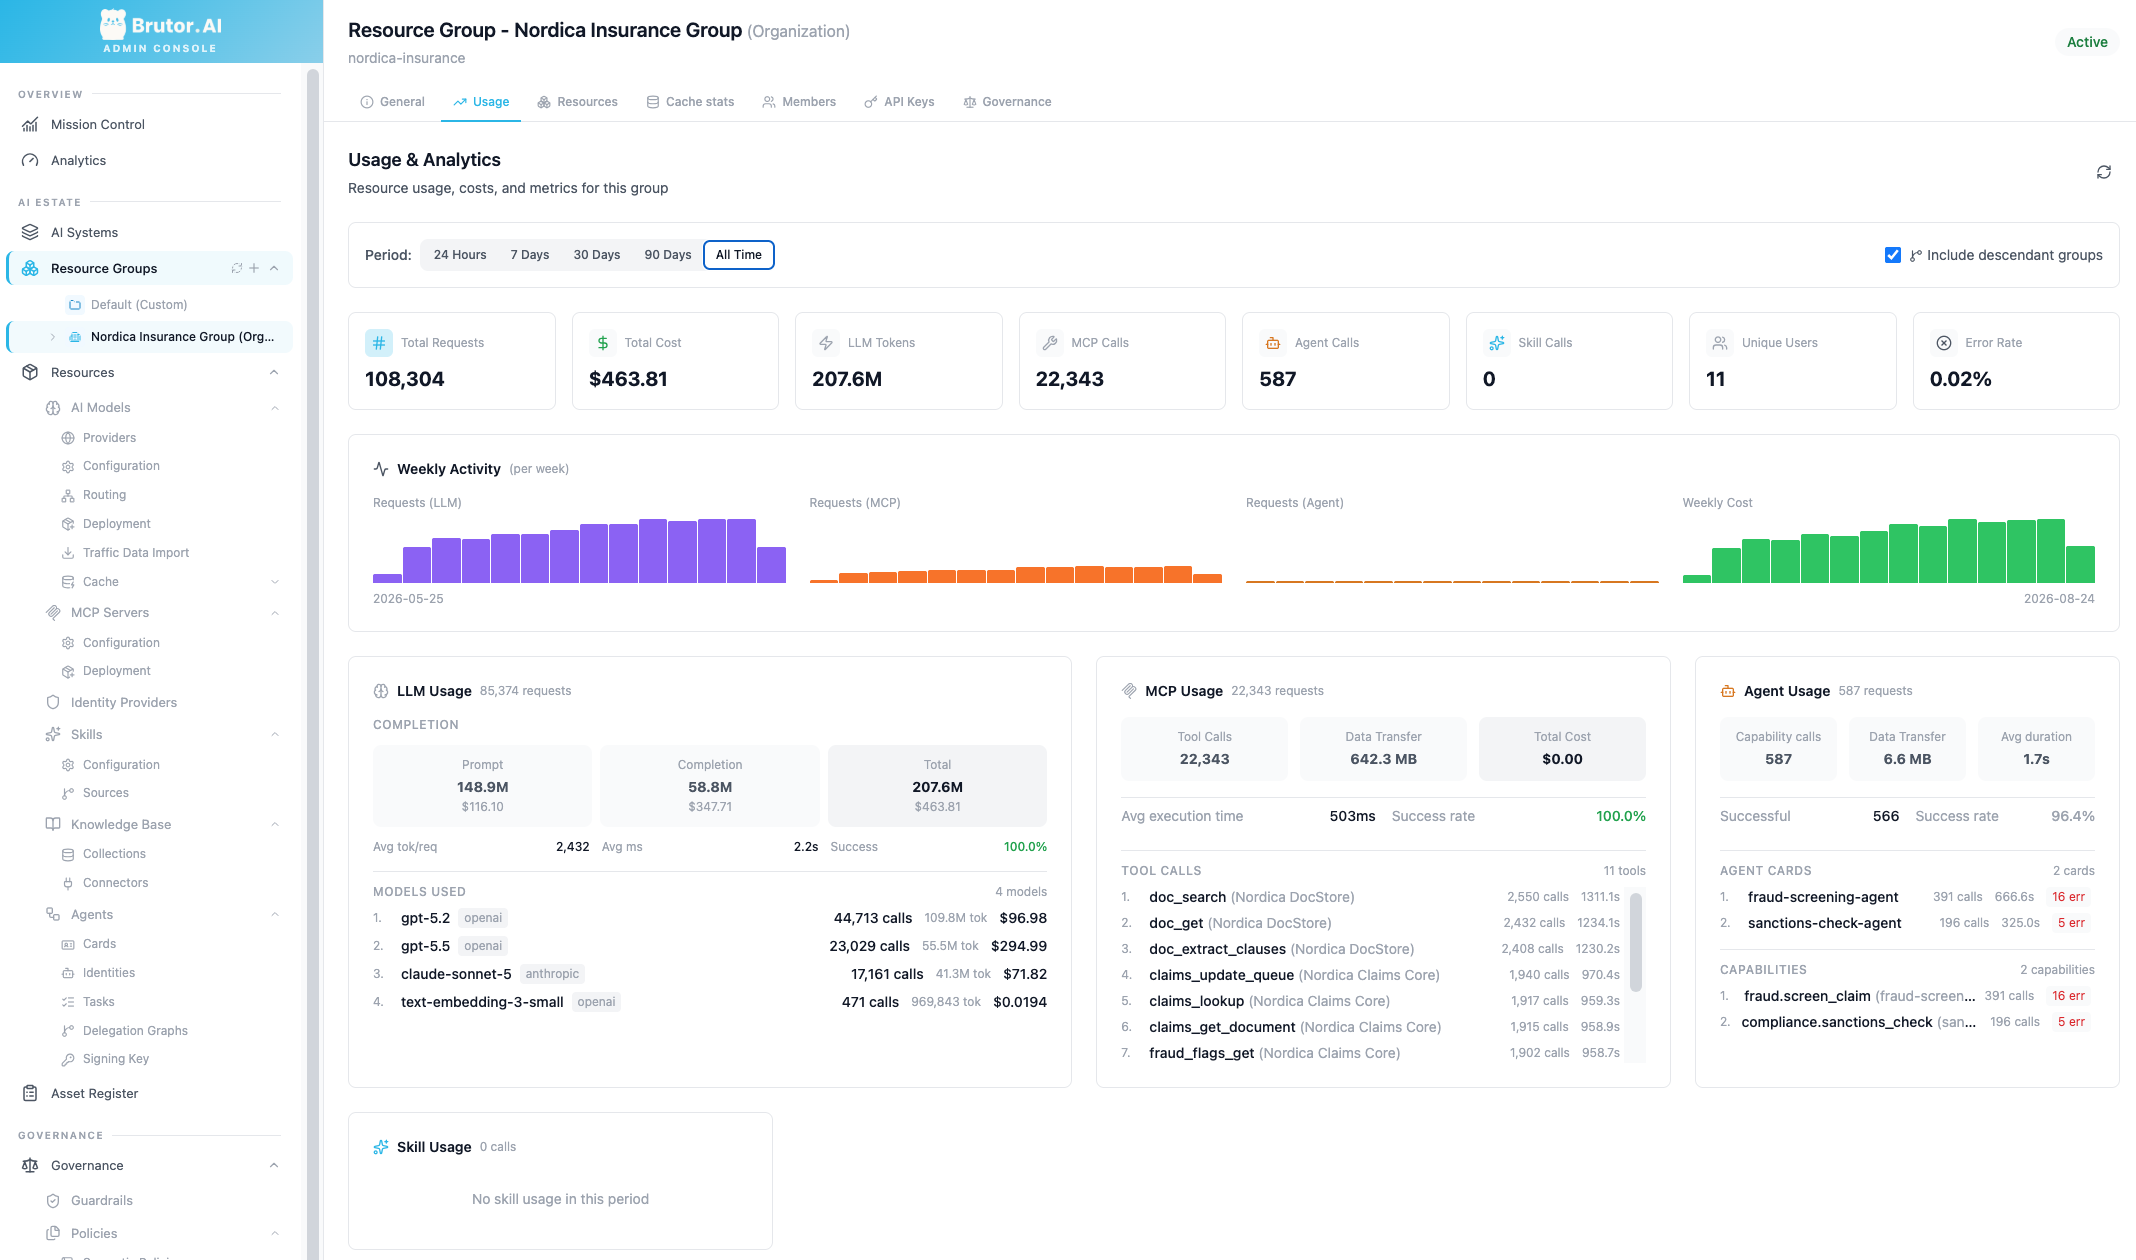Click the MCP Calls wrench icon
Viewport: 2136px width, 1260px height.
(1049, 343)
